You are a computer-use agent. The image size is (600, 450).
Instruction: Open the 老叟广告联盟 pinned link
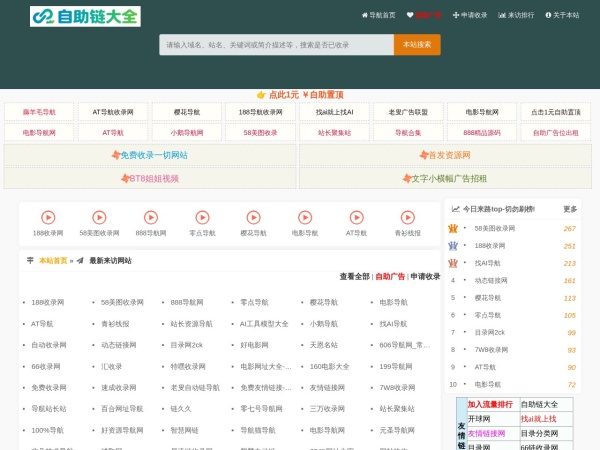(x=408, y=112)
